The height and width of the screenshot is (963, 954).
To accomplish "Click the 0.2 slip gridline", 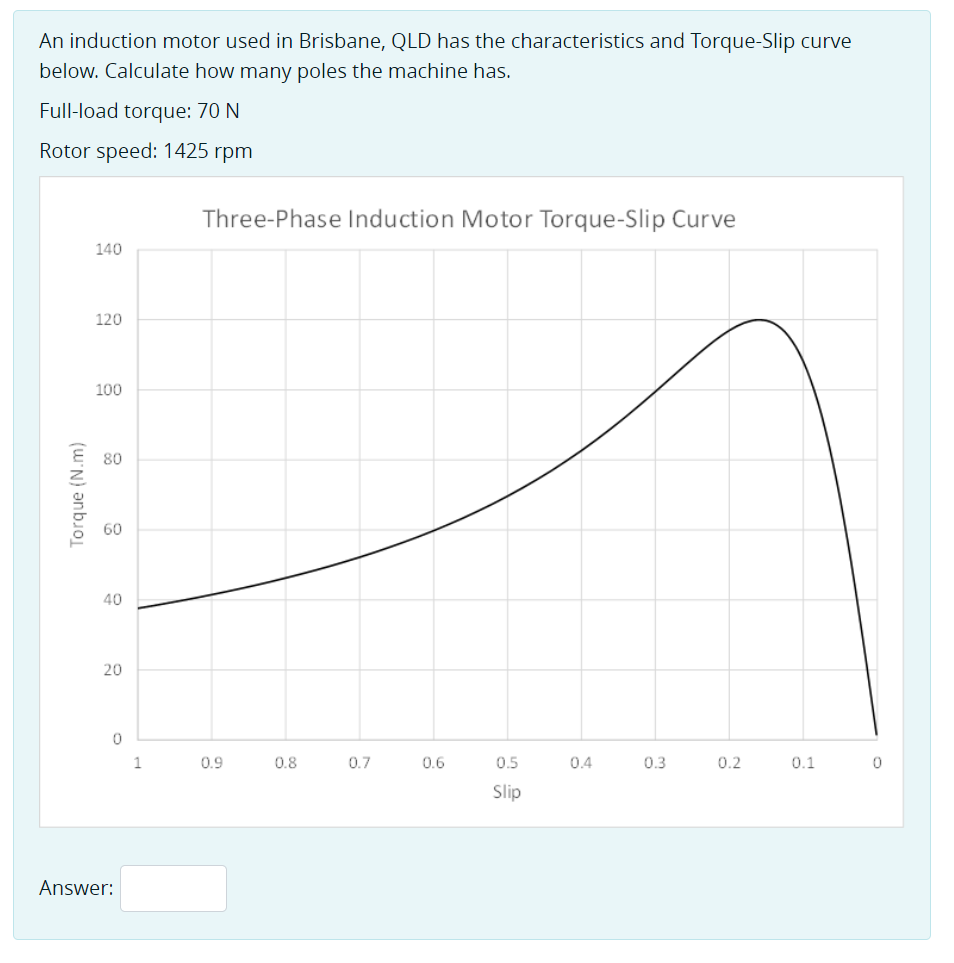I will 728,500.
